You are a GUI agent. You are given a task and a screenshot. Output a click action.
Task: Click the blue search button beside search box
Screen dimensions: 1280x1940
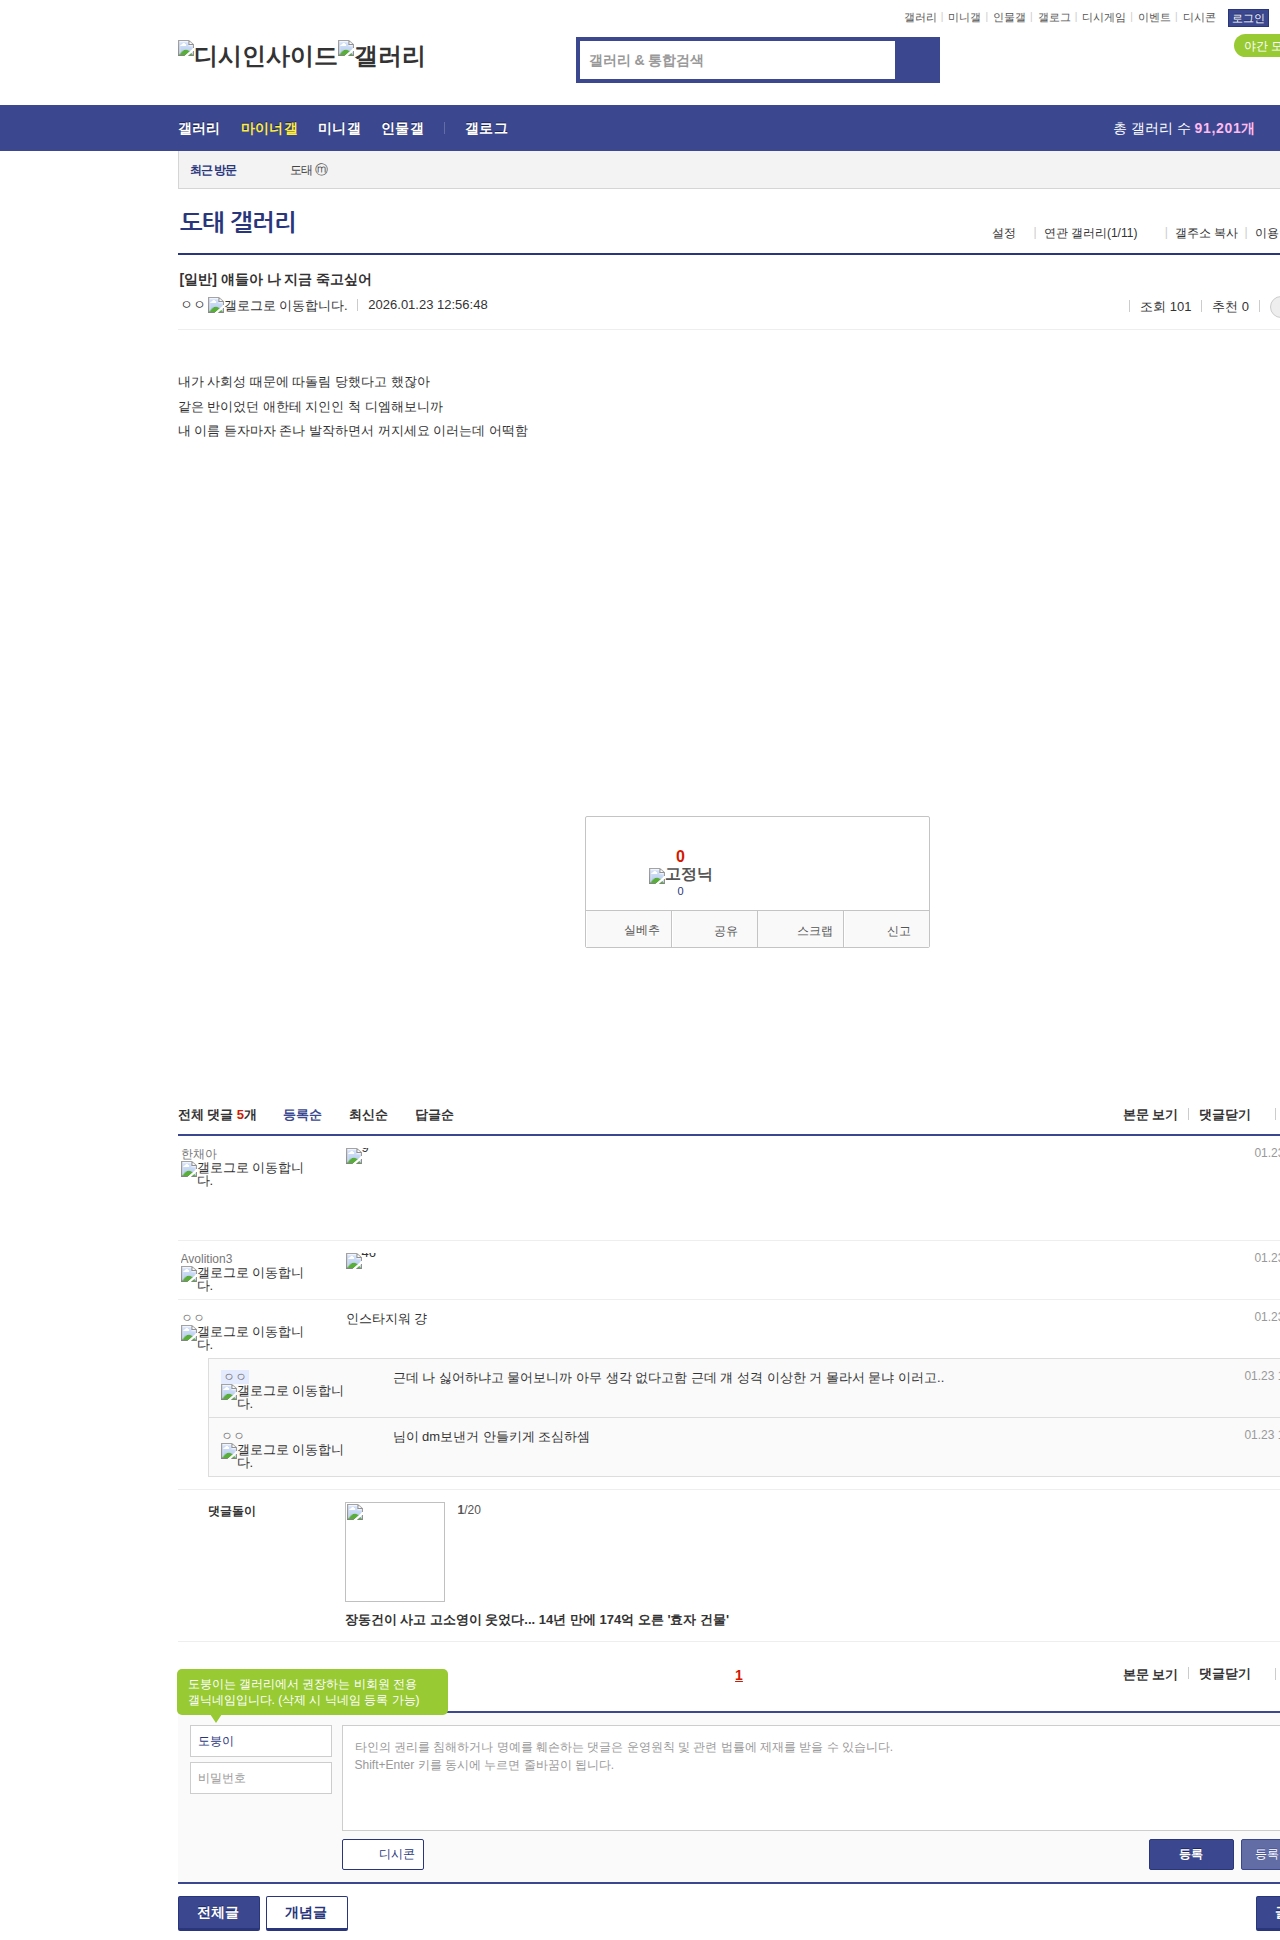(917, 60)
